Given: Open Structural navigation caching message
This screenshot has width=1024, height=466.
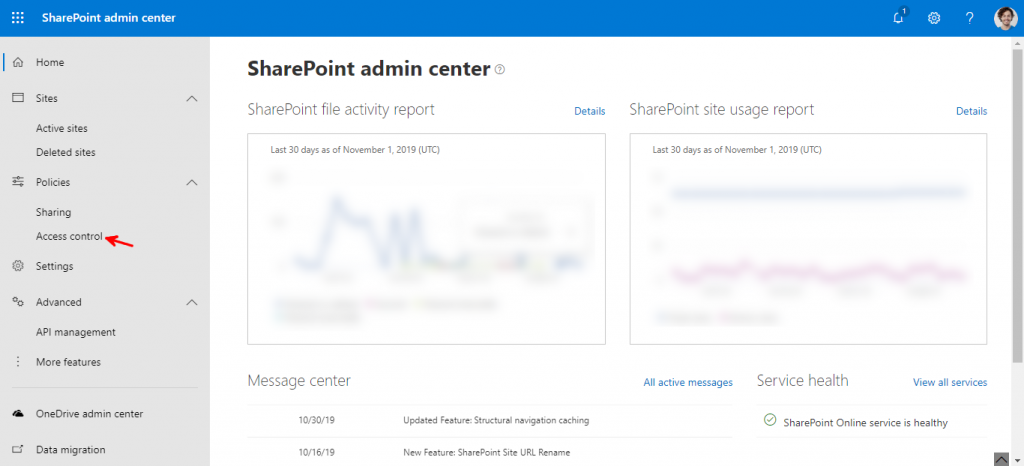Looking at the screenshot, I should pos(496,420).
